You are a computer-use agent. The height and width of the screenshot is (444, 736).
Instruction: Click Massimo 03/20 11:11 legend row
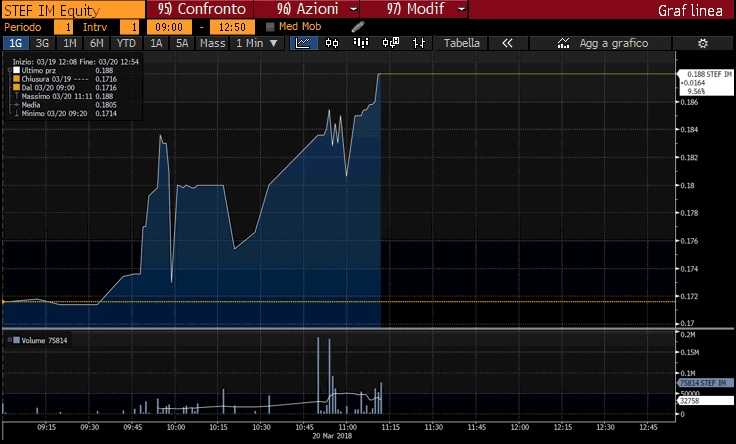coord(65,96)
